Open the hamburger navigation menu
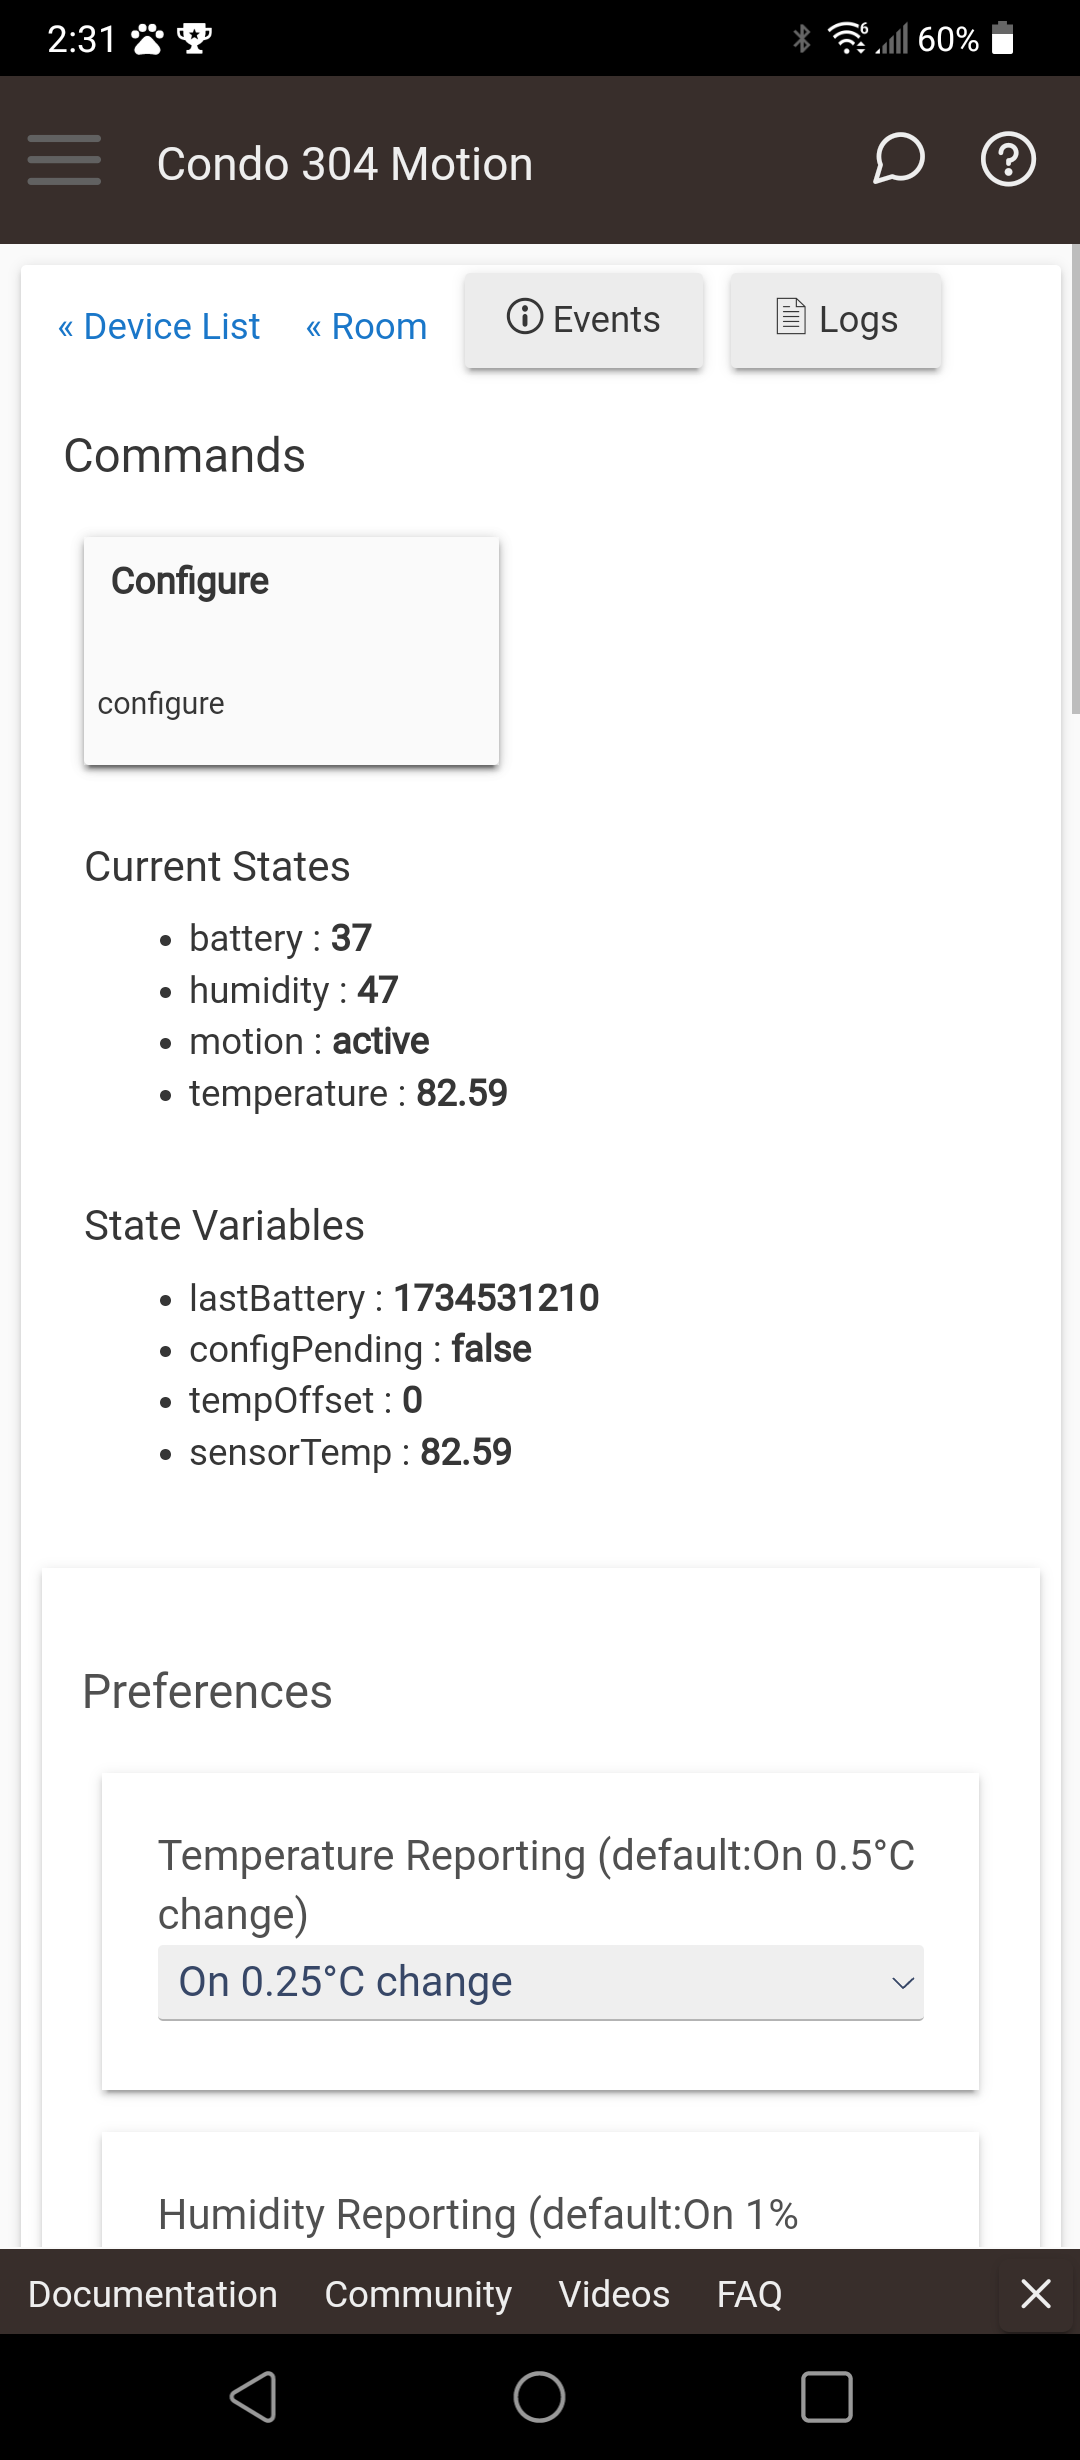 [64, 160]
